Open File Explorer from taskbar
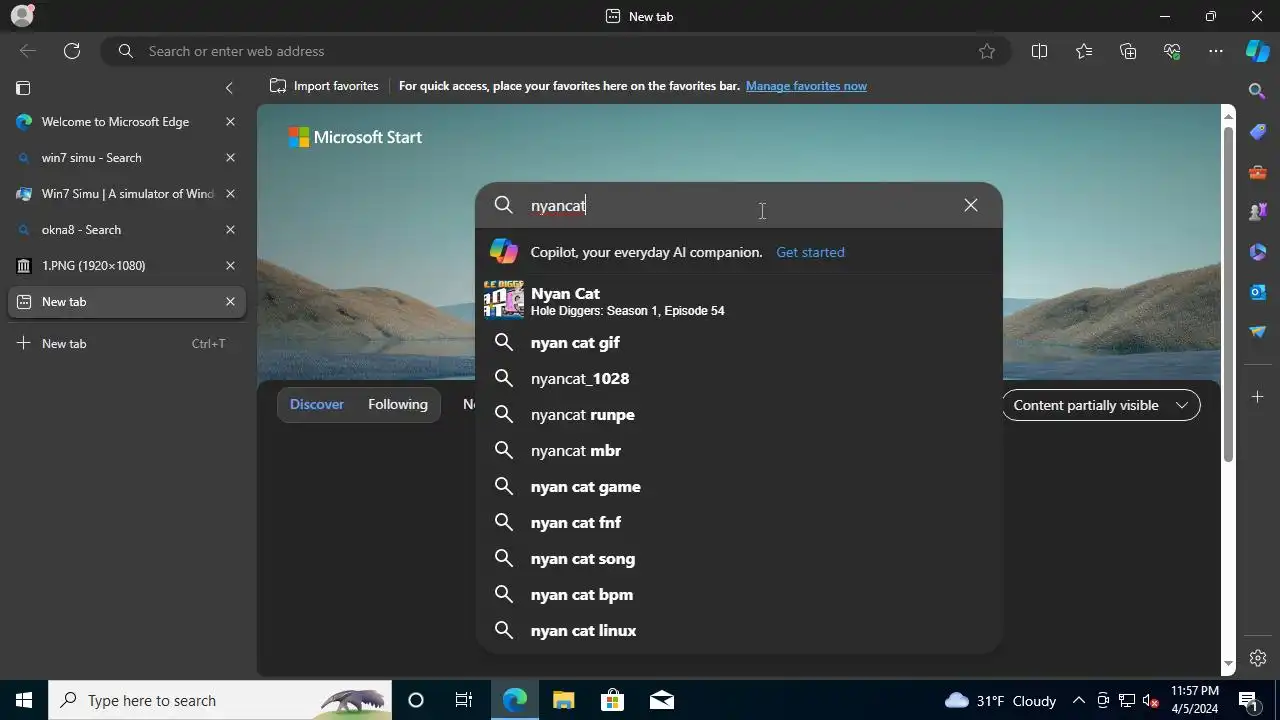1280x720 pixels. tap(563, 700)
